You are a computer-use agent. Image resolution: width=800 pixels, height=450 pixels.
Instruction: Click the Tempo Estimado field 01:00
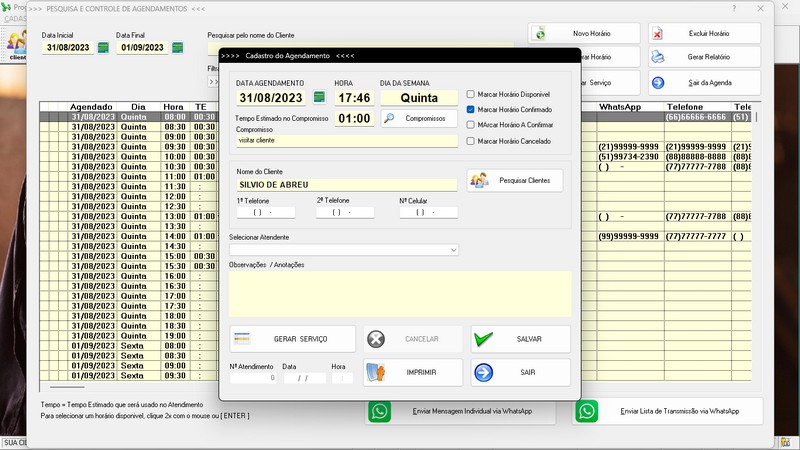tap(354, 118)
